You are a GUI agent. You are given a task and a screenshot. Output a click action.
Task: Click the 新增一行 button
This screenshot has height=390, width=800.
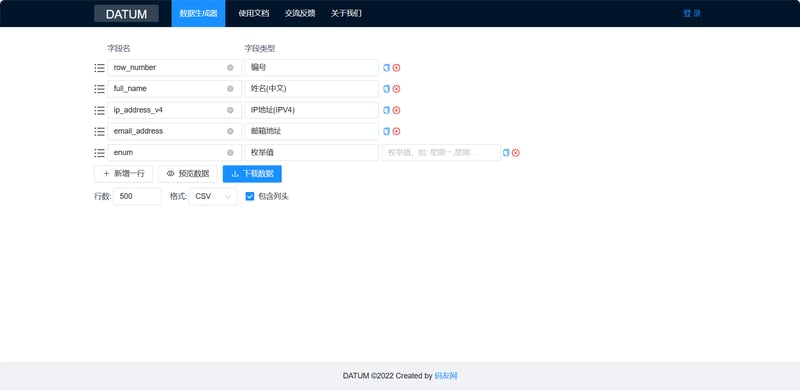[123, 174]
